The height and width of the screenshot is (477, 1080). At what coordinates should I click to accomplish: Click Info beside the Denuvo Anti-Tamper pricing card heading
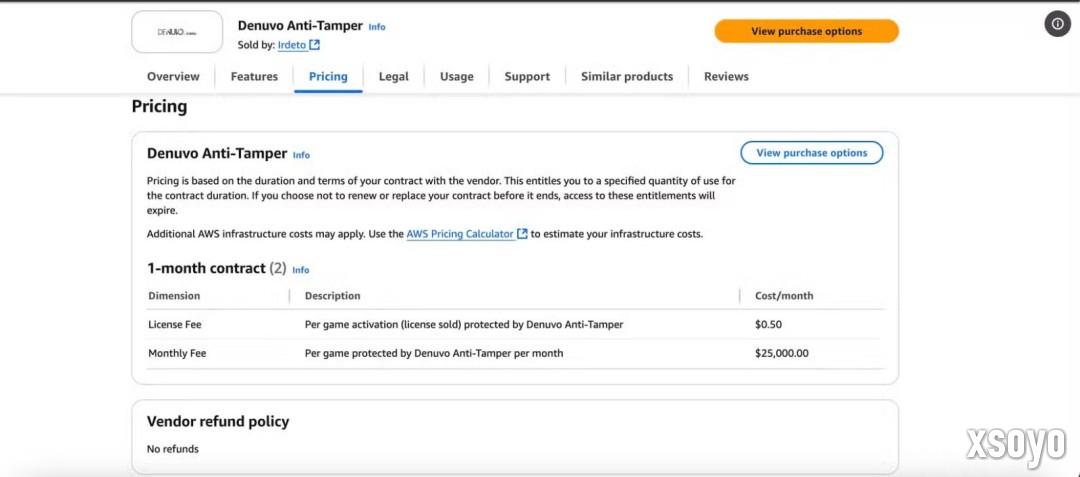(301, 155)
